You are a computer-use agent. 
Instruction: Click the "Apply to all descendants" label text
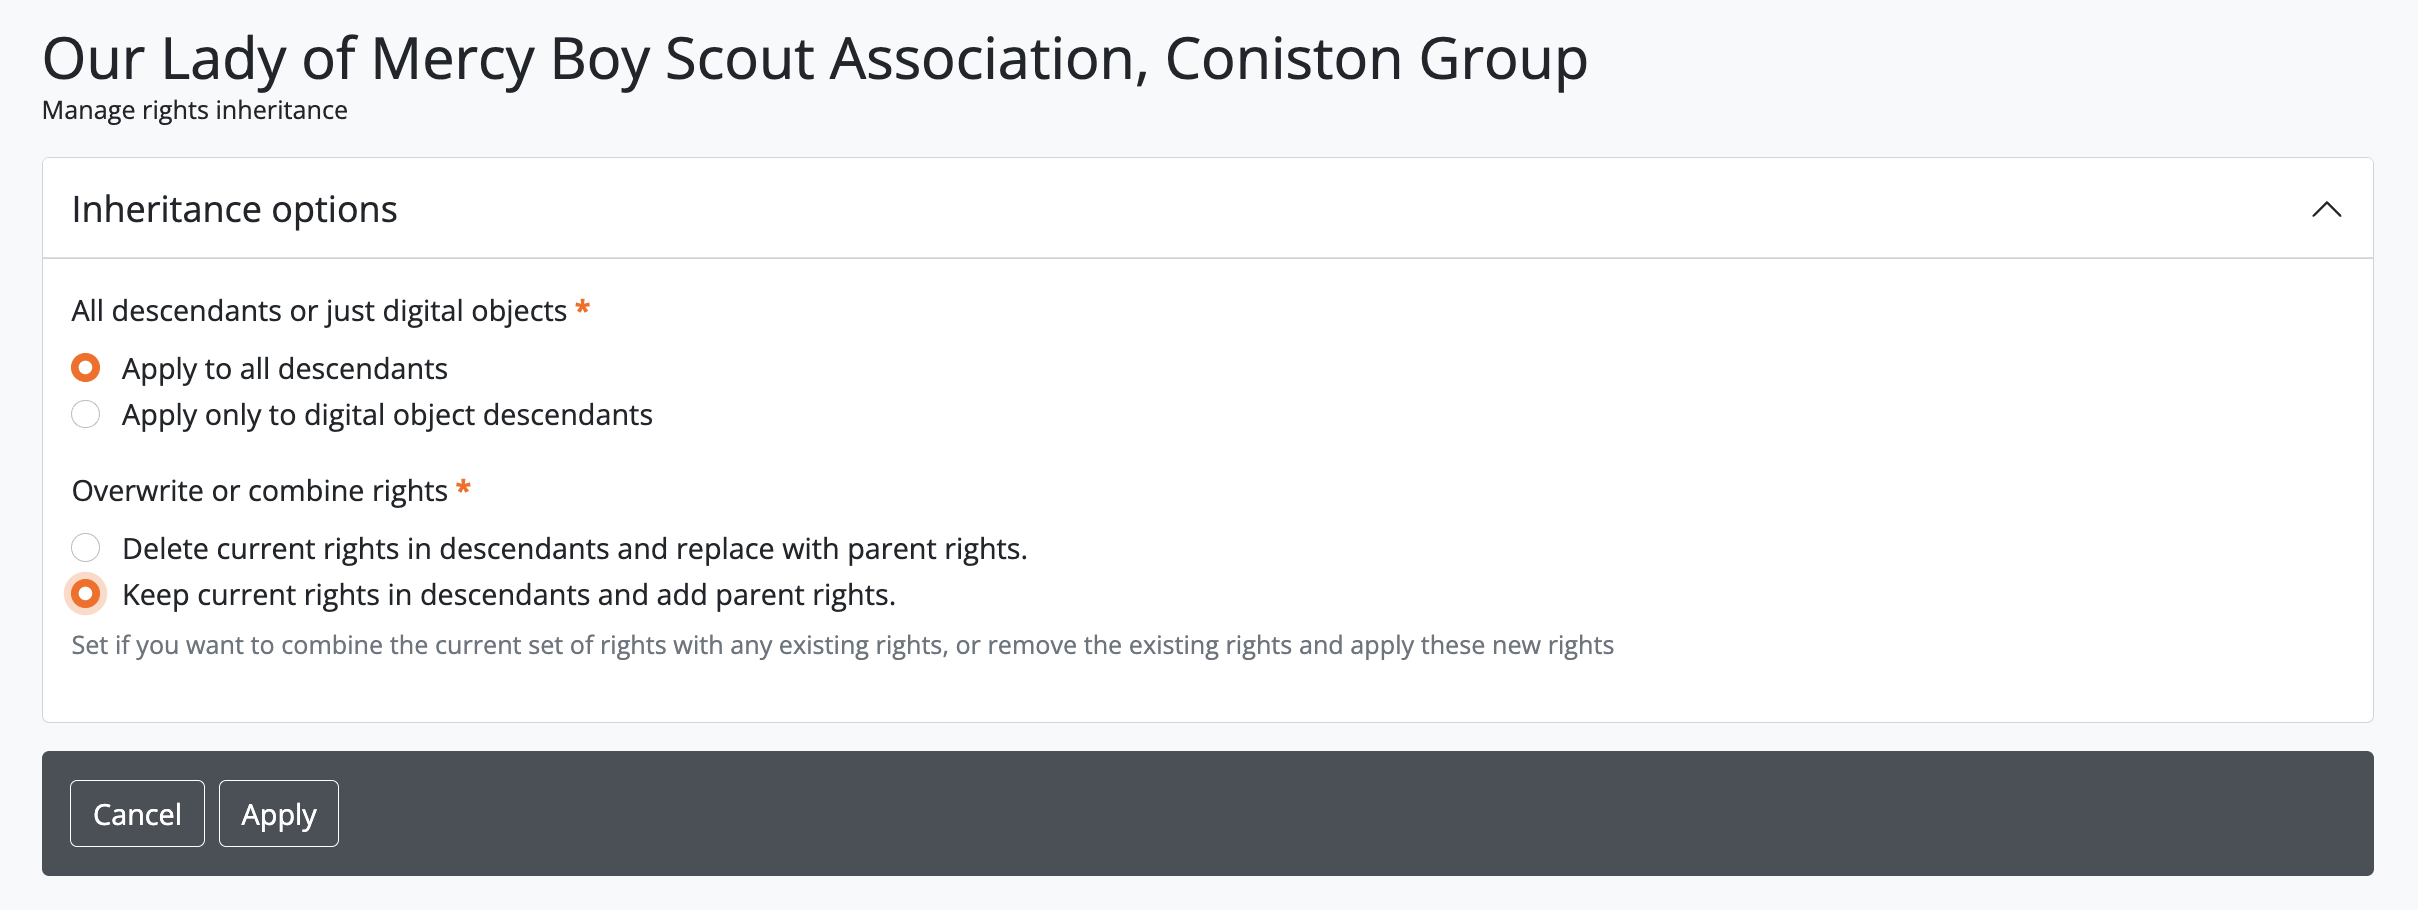(284, 369)
